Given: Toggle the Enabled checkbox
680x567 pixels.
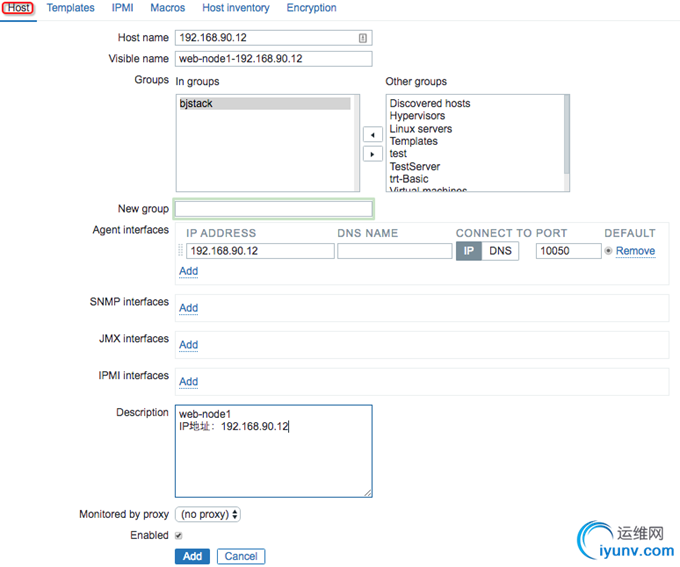Looking at the screenshot, I should [179, 536].
